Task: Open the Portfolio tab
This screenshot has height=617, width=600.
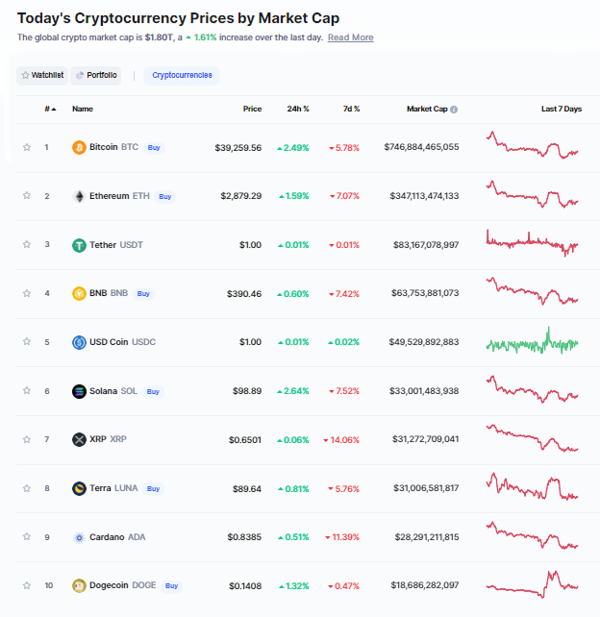Action: pos(96,75)
